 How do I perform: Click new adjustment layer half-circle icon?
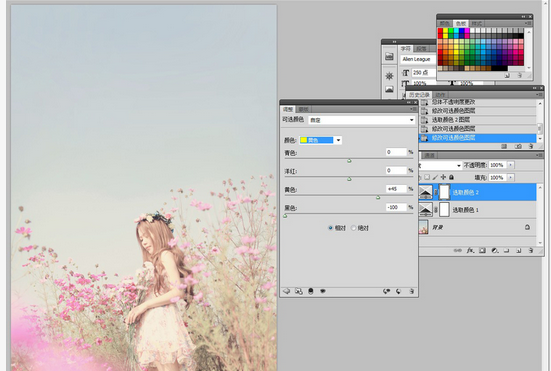click(x=495, y=250)
